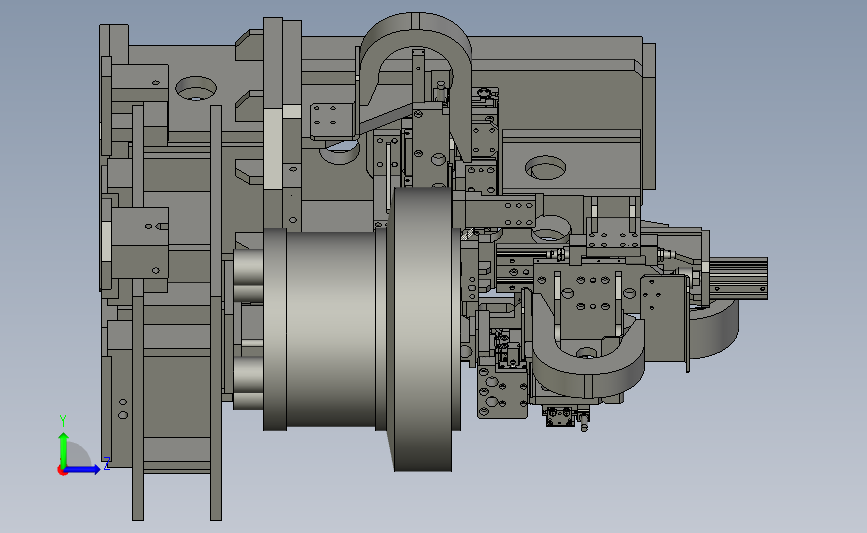Click the red X axis dot at the triad origin

(x=62, y=471)
